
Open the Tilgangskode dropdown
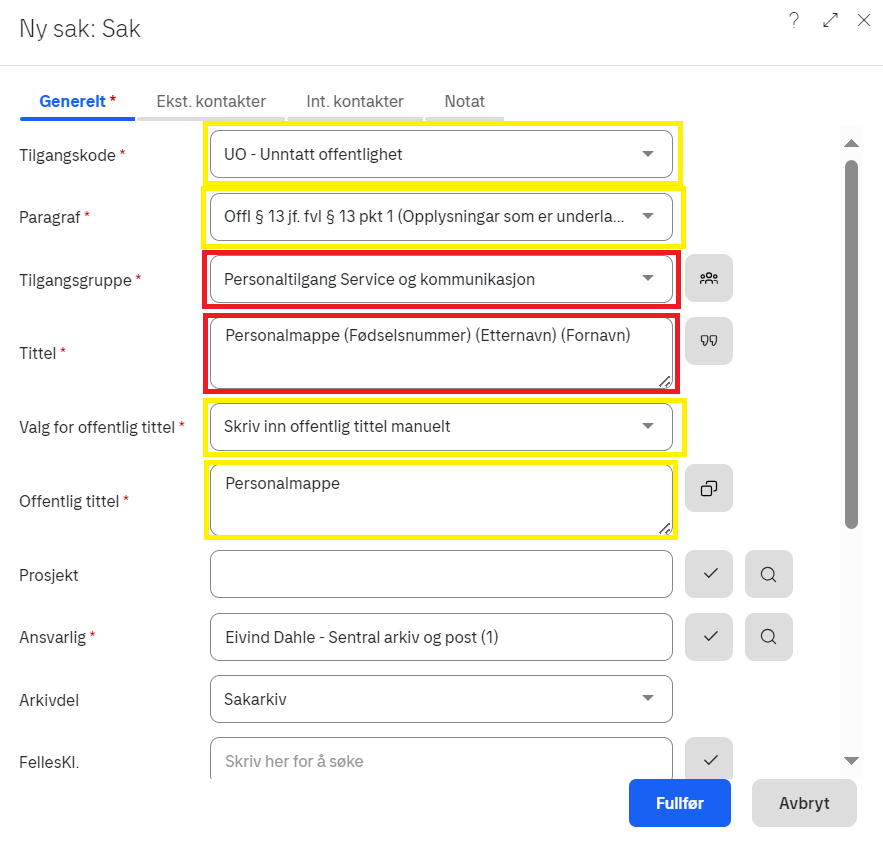(441, 154)
